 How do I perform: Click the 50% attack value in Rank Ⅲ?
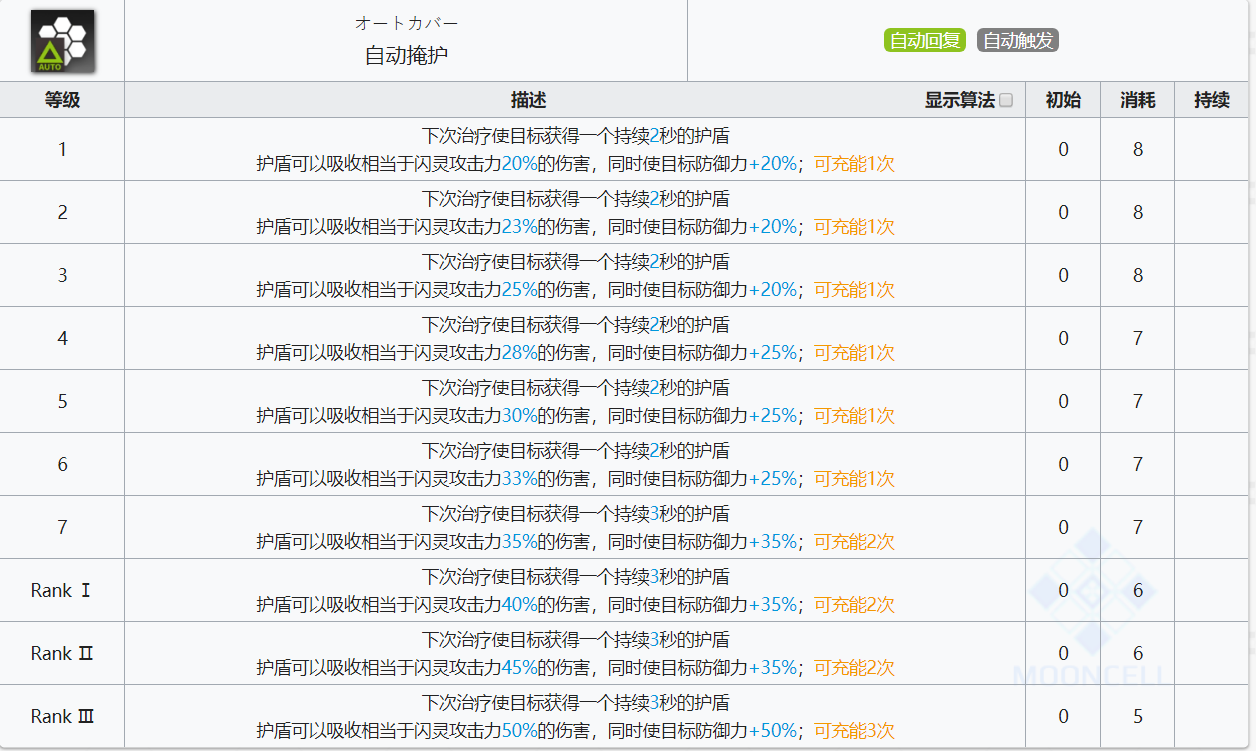(519, 731)
